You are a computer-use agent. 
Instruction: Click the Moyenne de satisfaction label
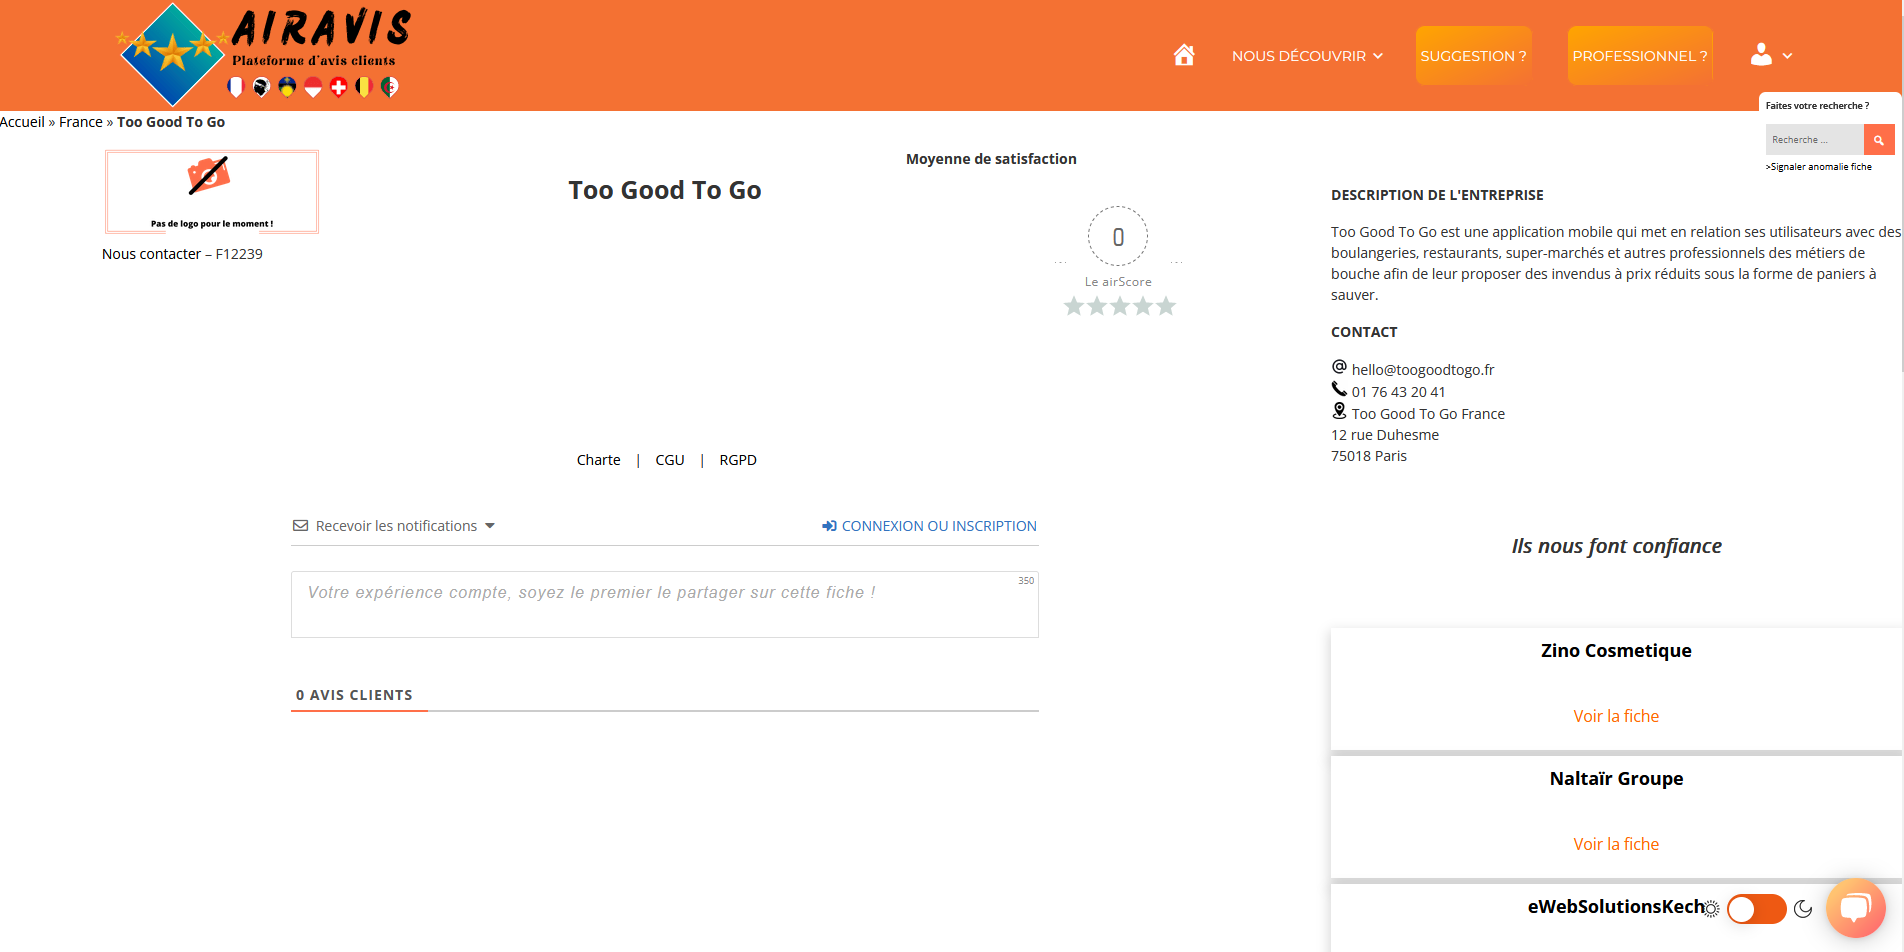pyautogui.click(x=991, y=159)
